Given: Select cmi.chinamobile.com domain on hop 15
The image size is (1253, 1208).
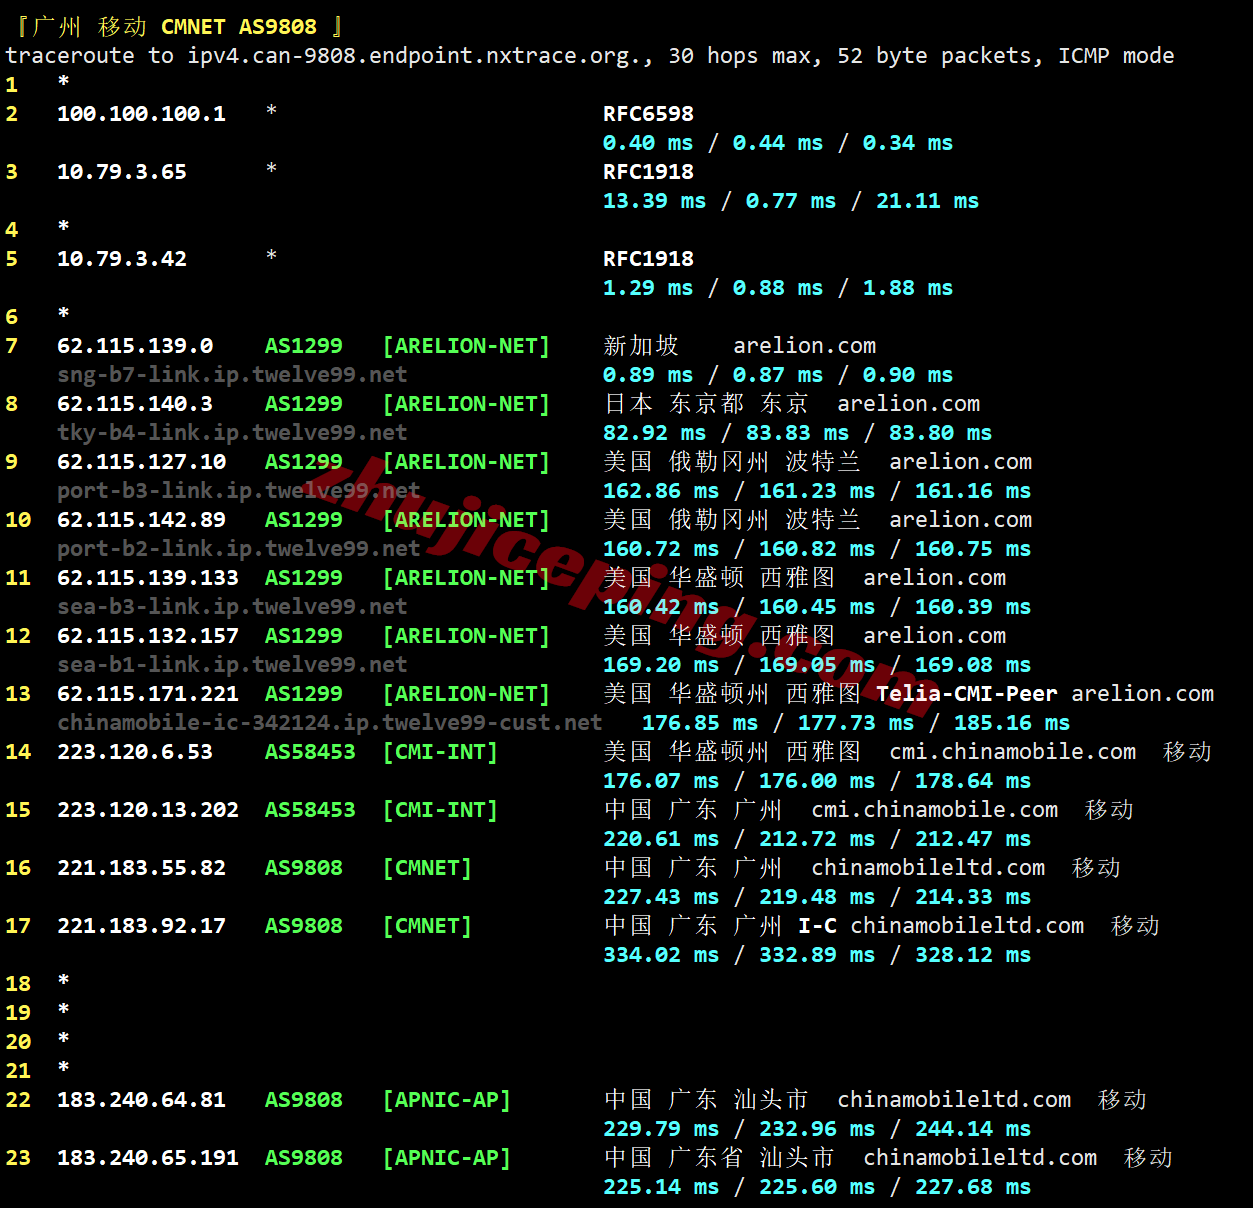Looking at the screenshot, I should [934, 810].
